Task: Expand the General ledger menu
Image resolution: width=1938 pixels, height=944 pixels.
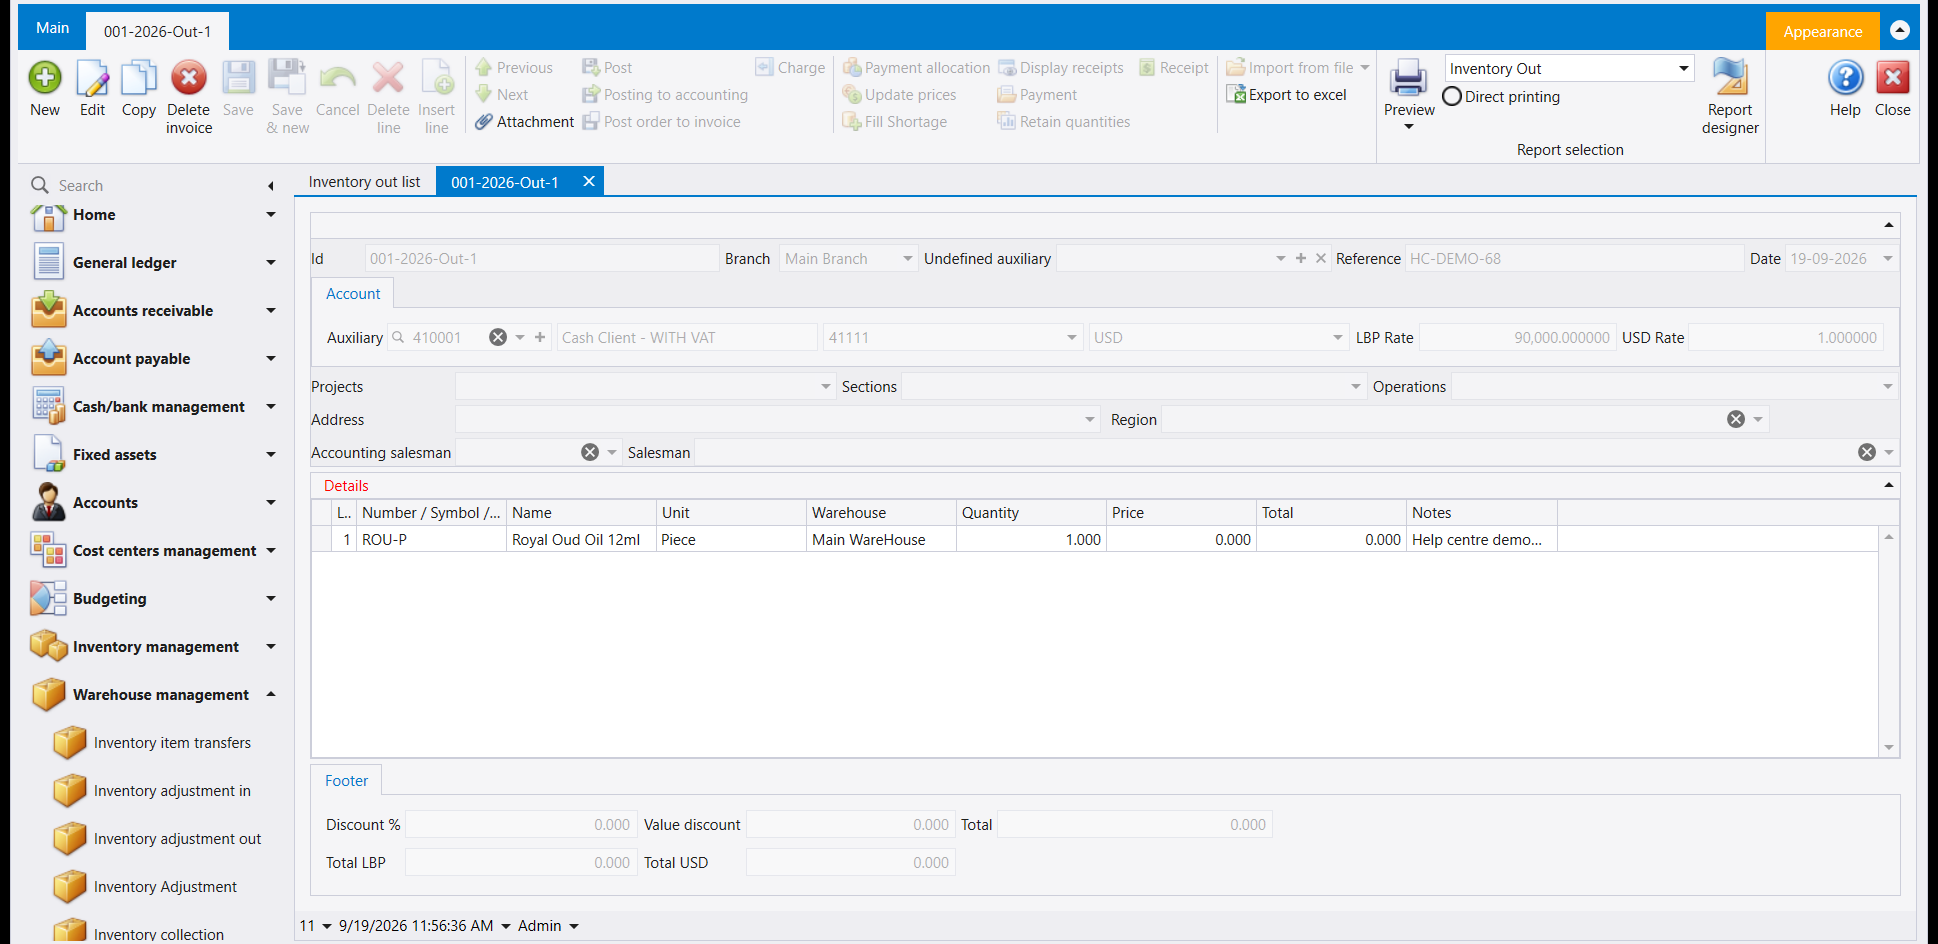Action: [271, 263]
